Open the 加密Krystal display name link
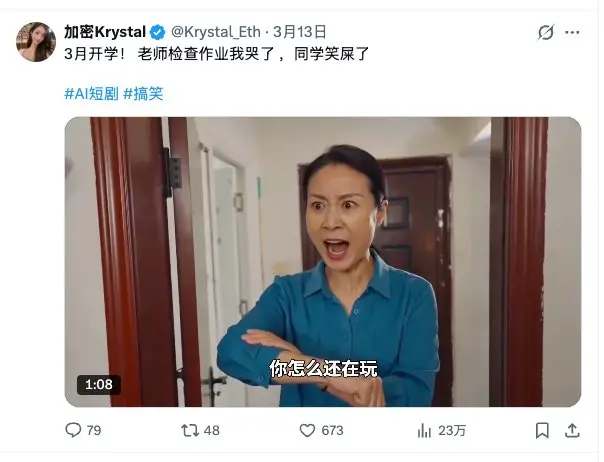 click(x=105, y=32)
